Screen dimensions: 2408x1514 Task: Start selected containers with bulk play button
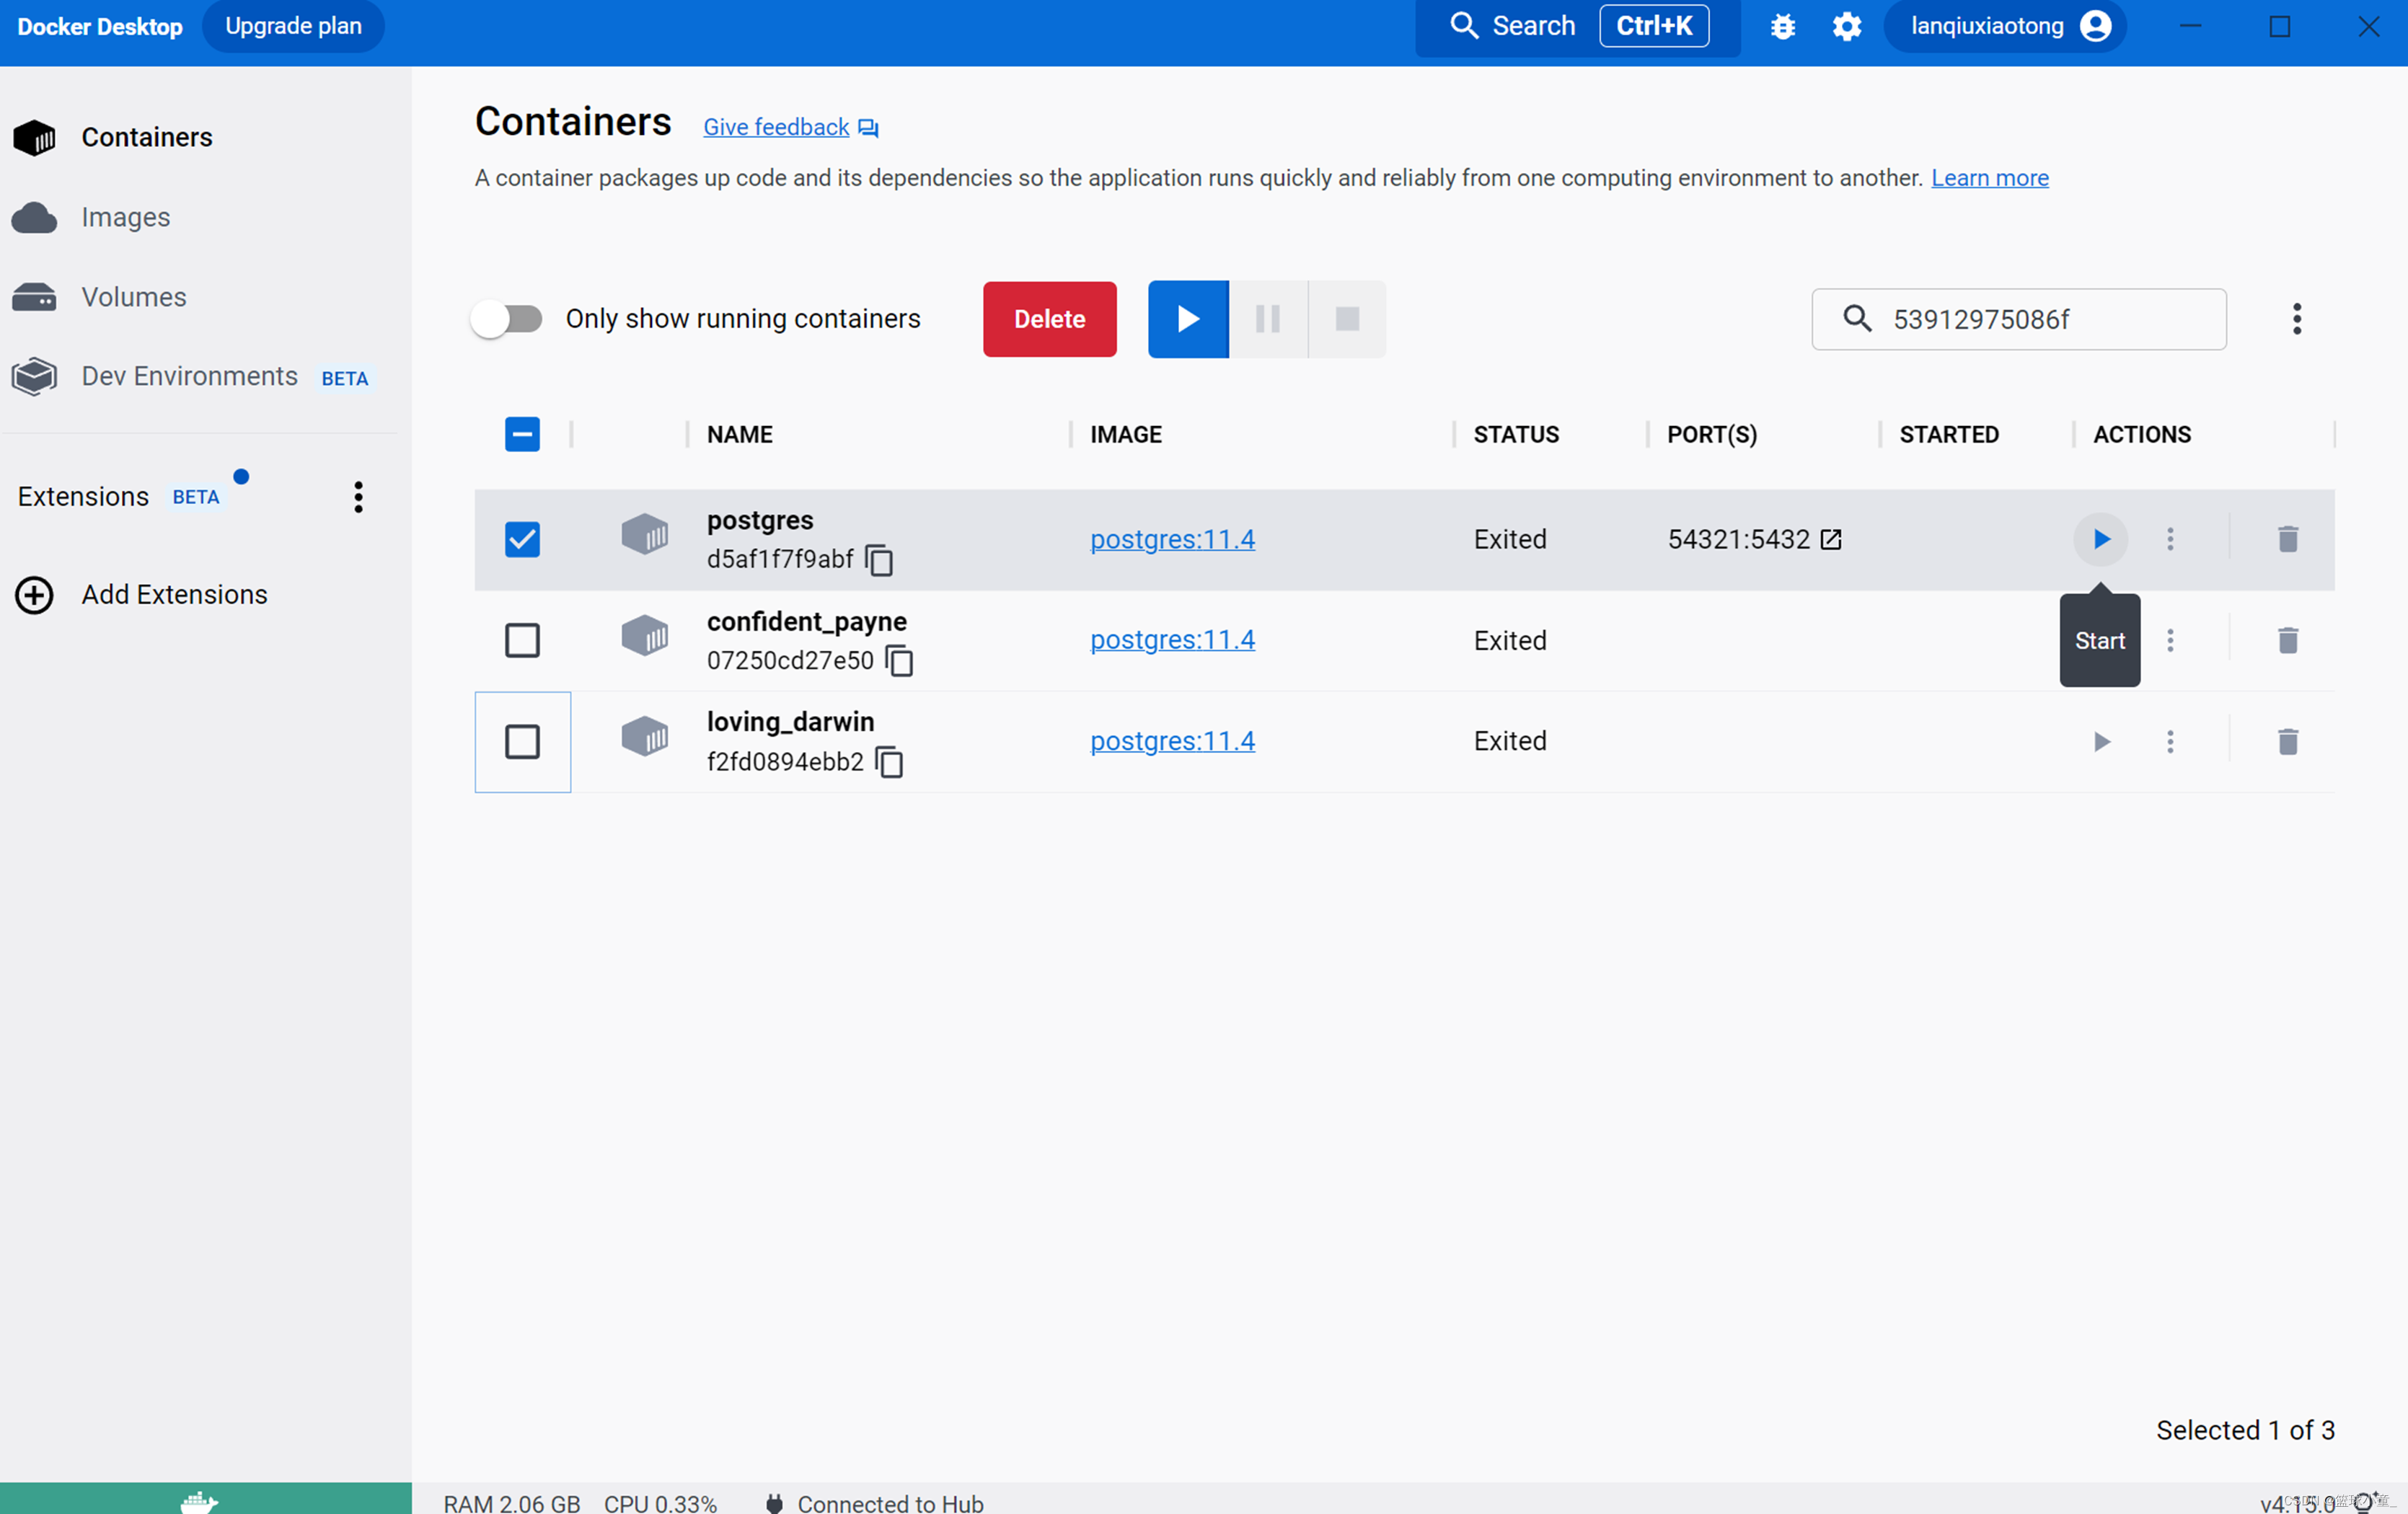tap(1188, 319)
